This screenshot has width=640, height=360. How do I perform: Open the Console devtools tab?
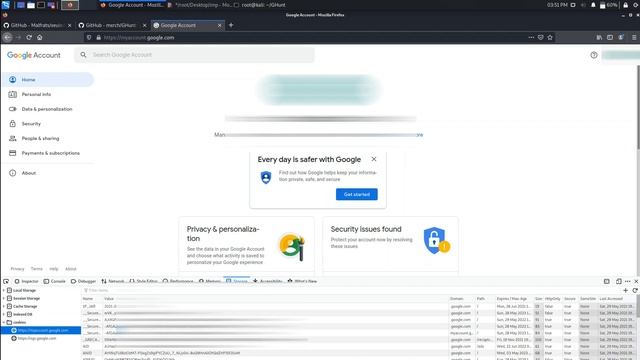55,281
